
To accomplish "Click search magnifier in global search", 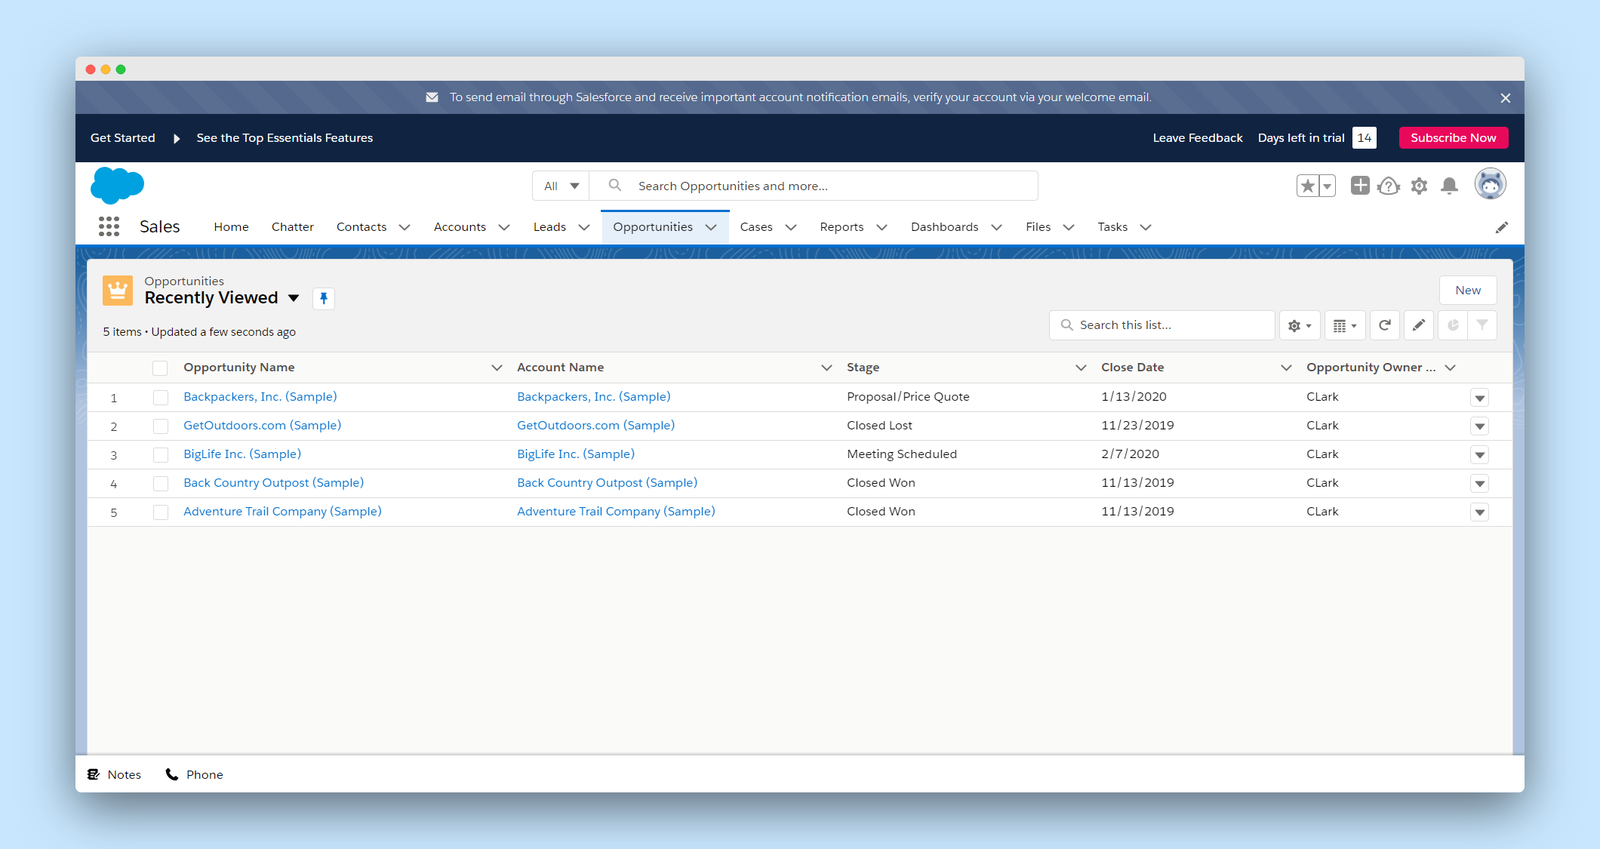I will [x=615, y=185].
